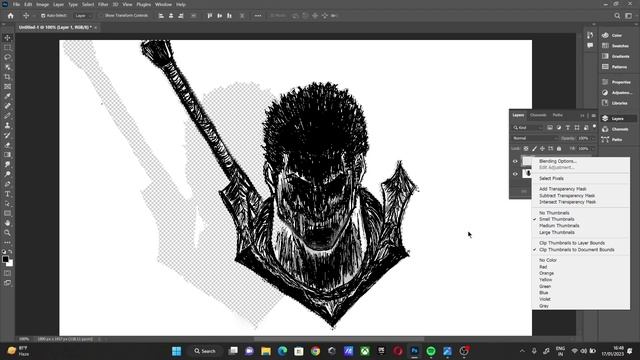Select the Move tool in the toolbox

pos(7,38)
